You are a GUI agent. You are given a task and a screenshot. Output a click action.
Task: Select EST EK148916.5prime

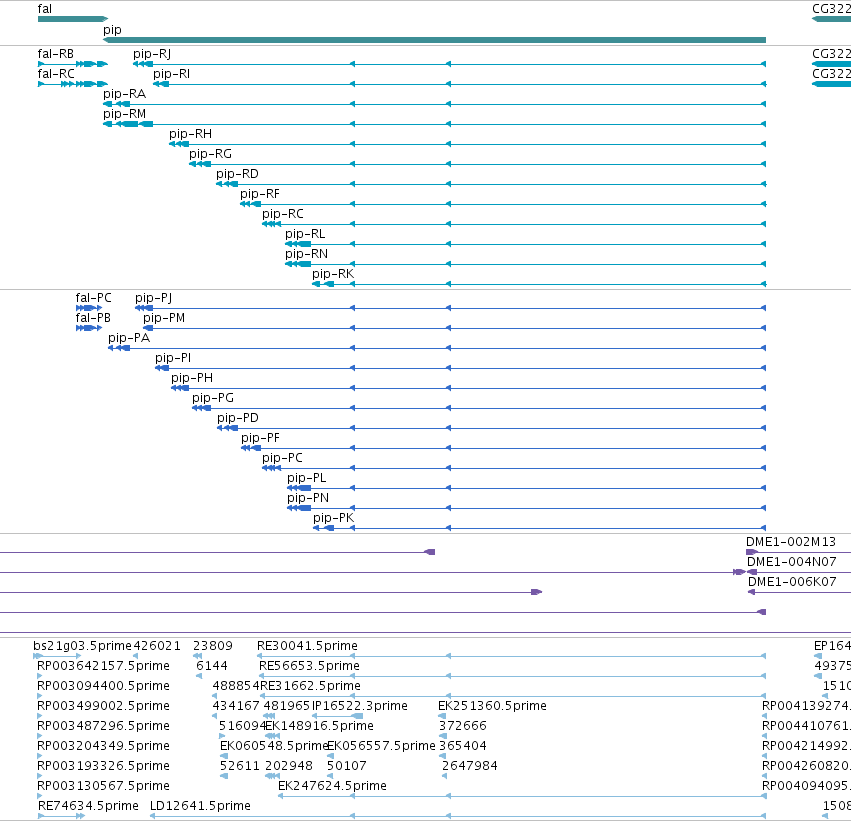(319, 727)
